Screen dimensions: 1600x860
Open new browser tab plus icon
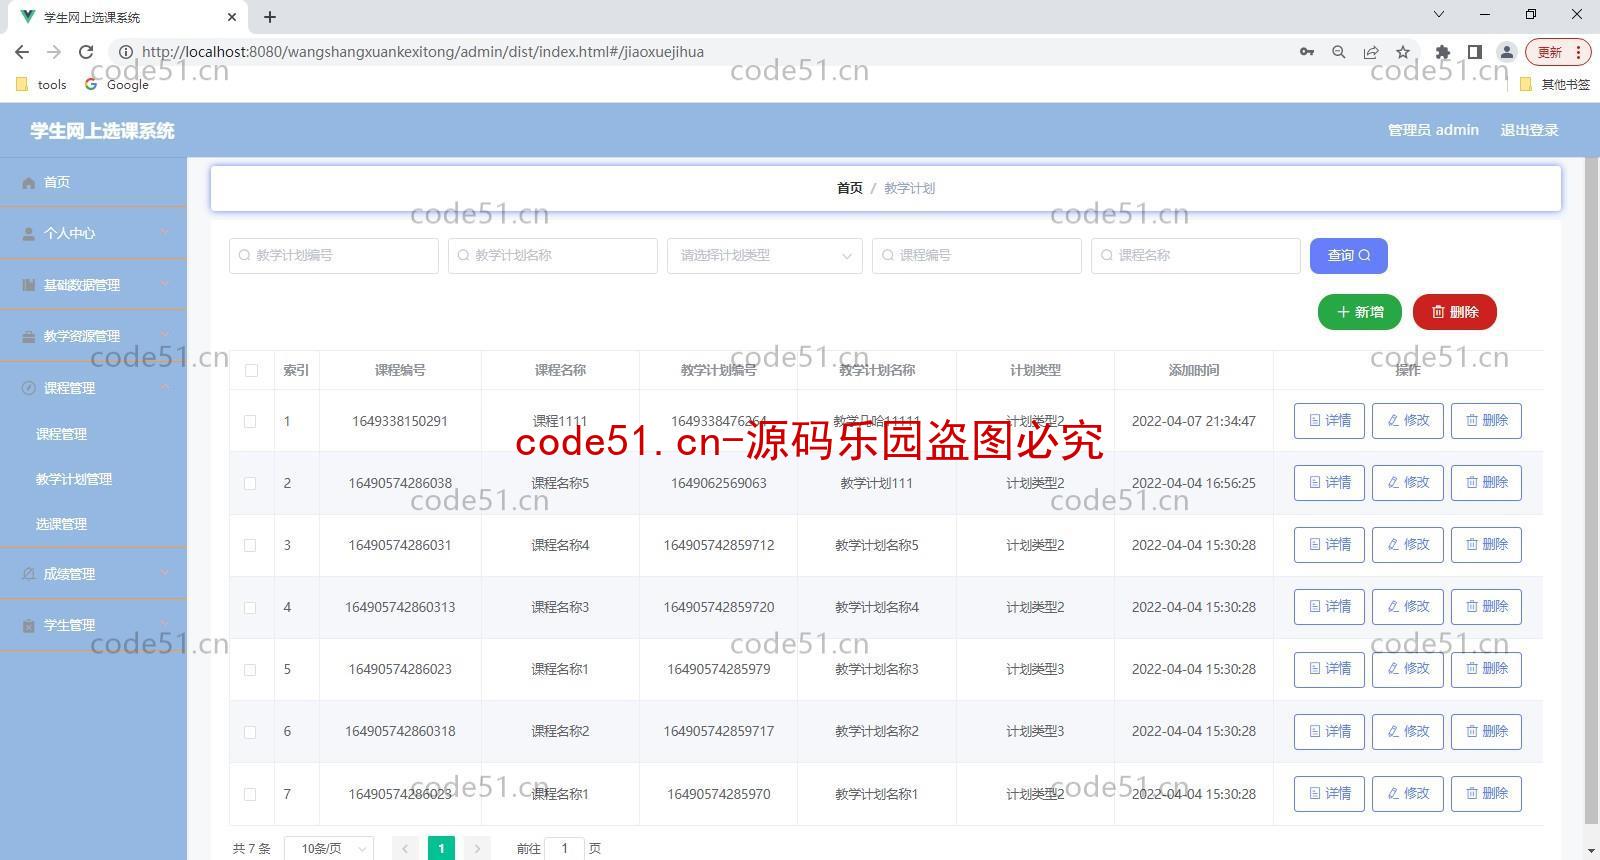pyautogui.click(x=270, y=17)
